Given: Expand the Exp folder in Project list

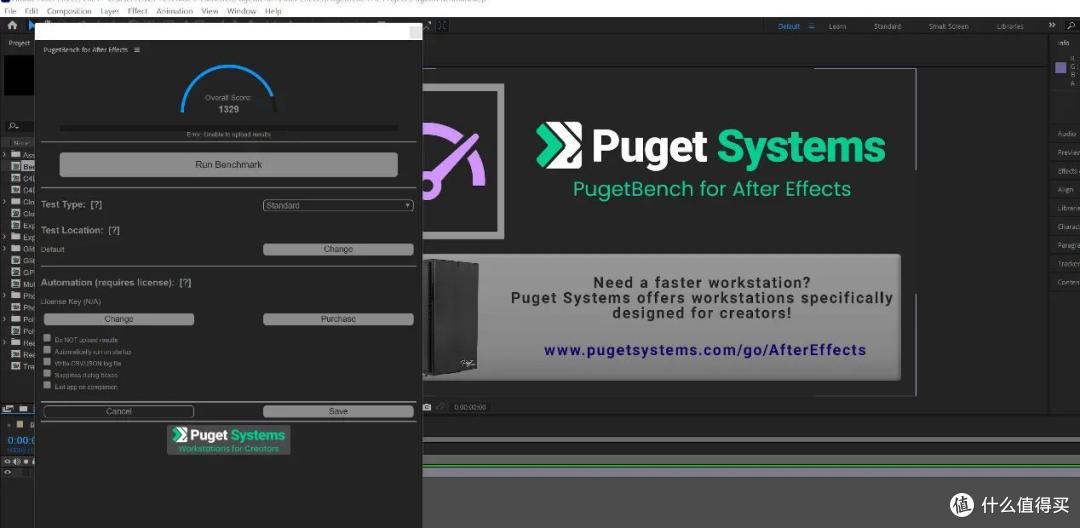Looking at the screenshot, I should click(6, 237).
